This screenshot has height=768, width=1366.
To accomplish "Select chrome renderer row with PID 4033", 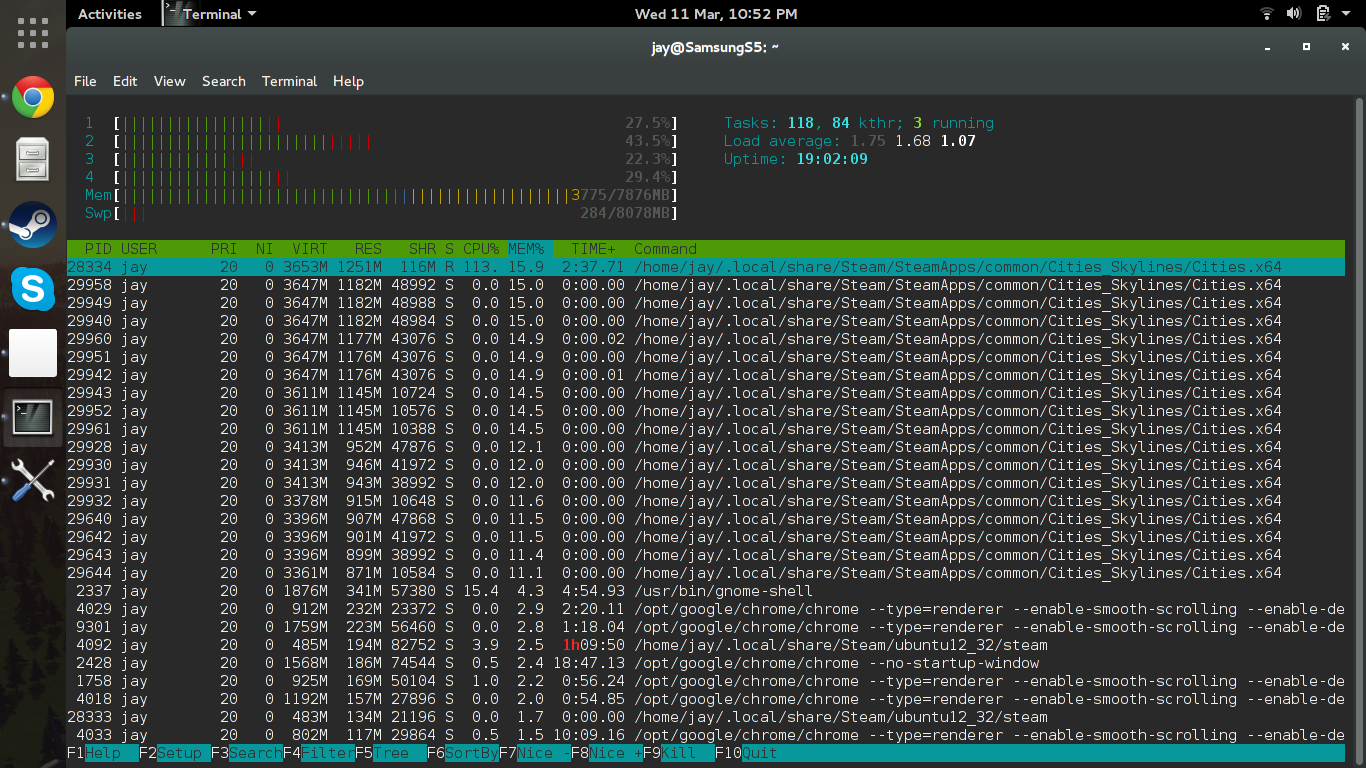I will 706,735.
